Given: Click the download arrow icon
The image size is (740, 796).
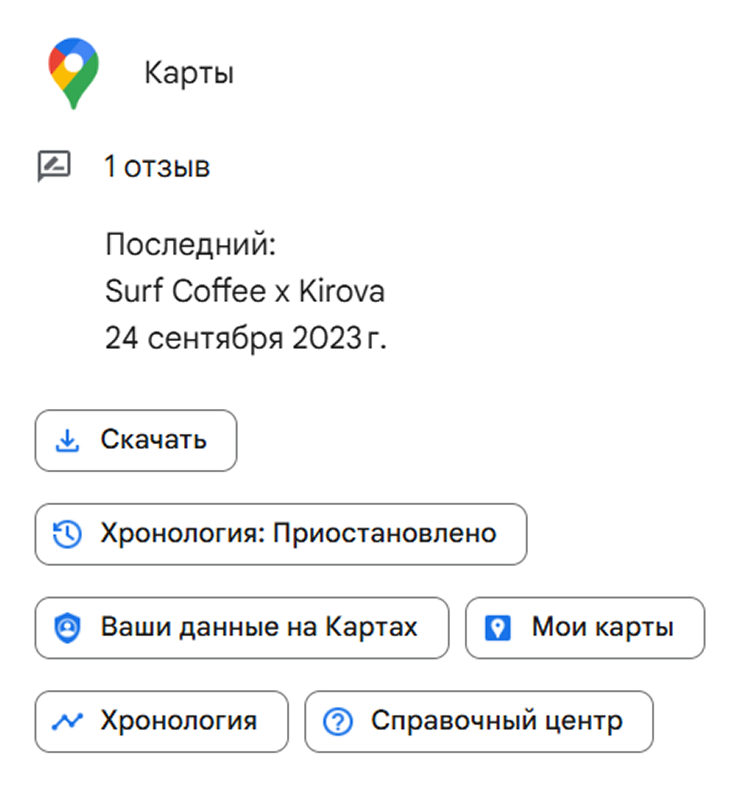Looking at the screenshot, I should [67, 441].
